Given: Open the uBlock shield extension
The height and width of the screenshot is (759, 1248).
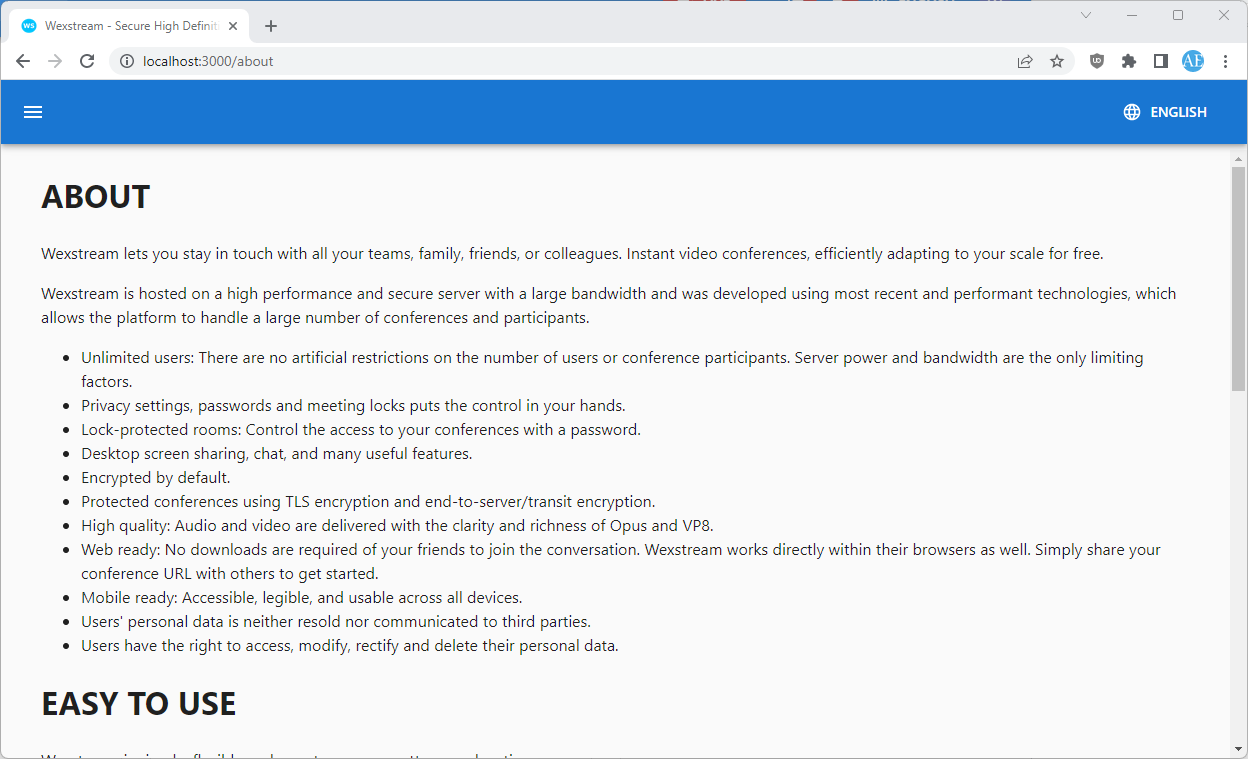Looking at the screenshot, I should tap(1097, 61).
